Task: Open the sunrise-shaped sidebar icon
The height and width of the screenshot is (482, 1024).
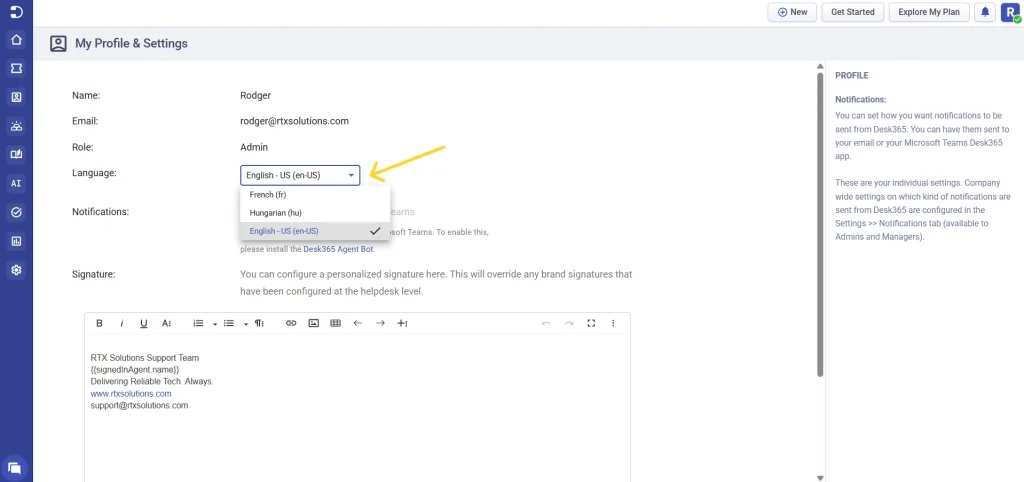Action: (x=16, y=126)
